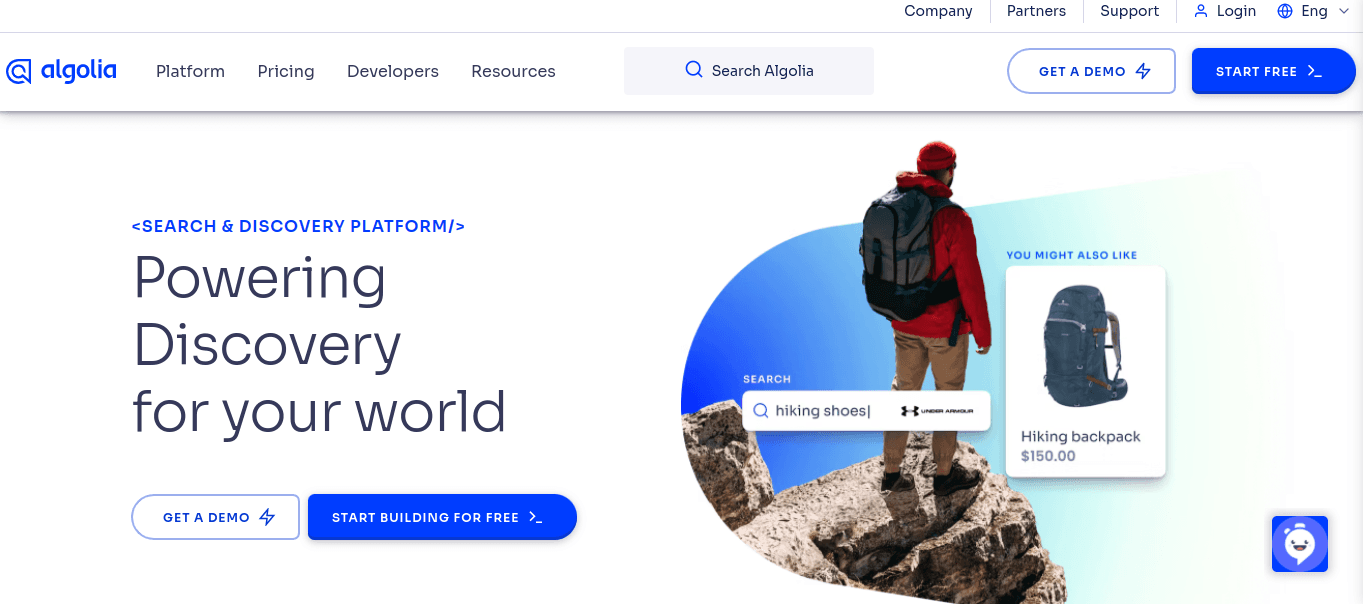1363x604 pixels.
Task: Click the hero Get a Demo button
Action: point(215,517)
